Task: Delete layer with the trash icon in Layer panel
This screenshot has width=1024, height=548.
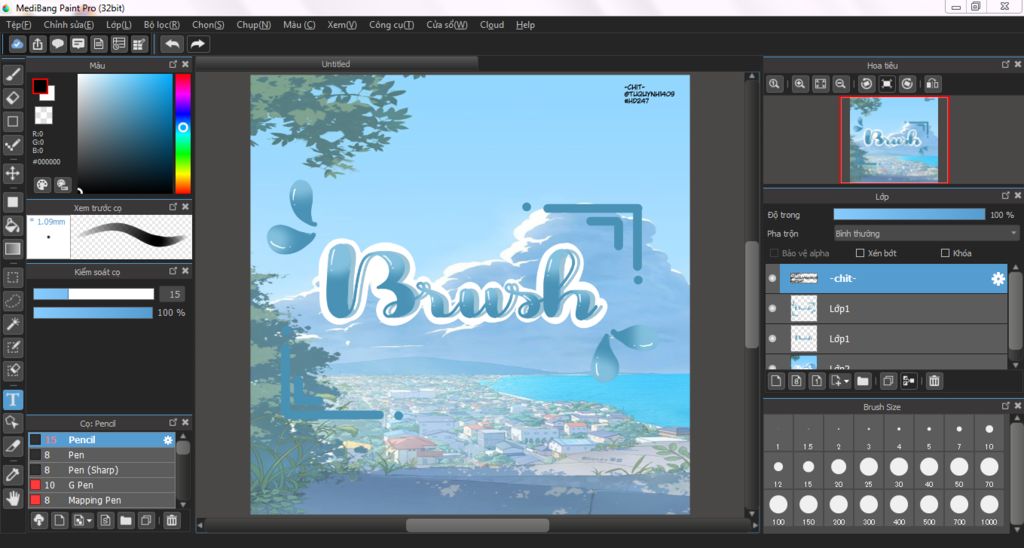Action: 935,381
